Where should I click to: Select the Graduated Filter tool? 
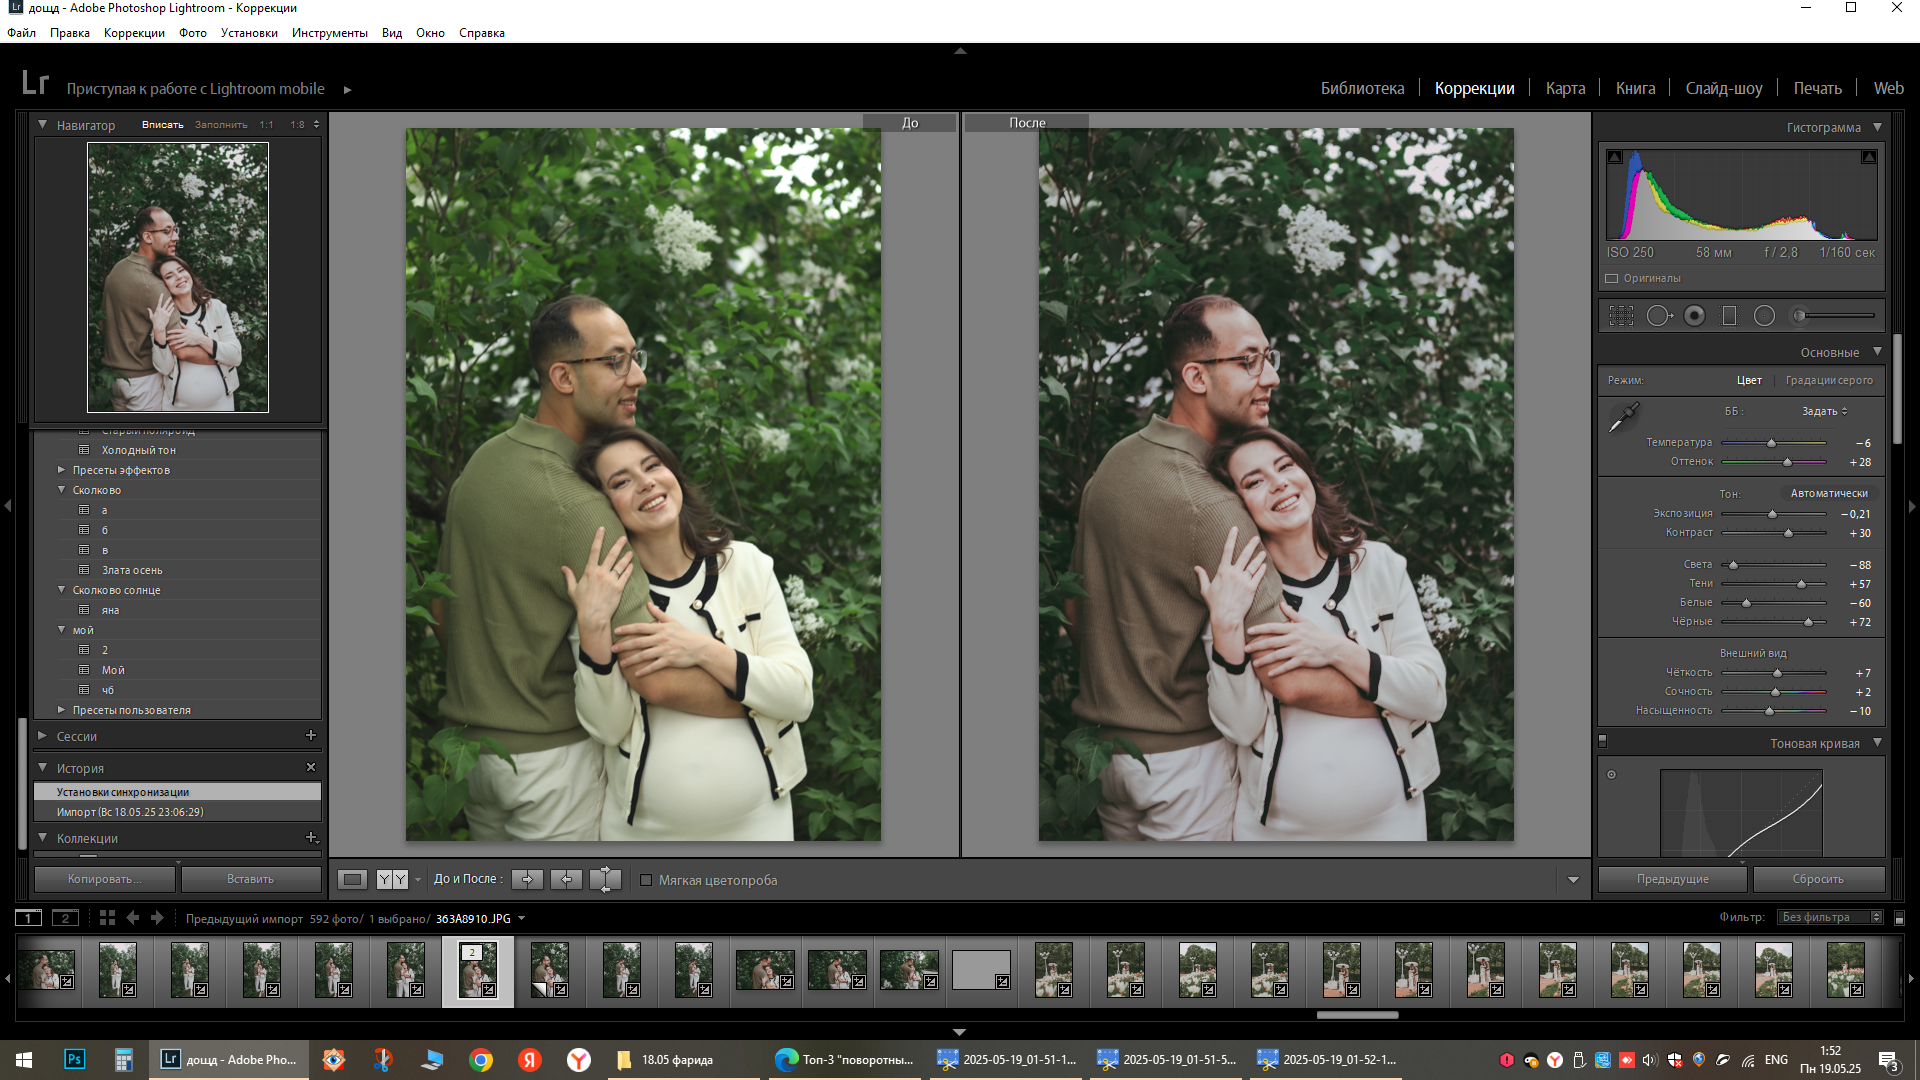(1729, 316)
